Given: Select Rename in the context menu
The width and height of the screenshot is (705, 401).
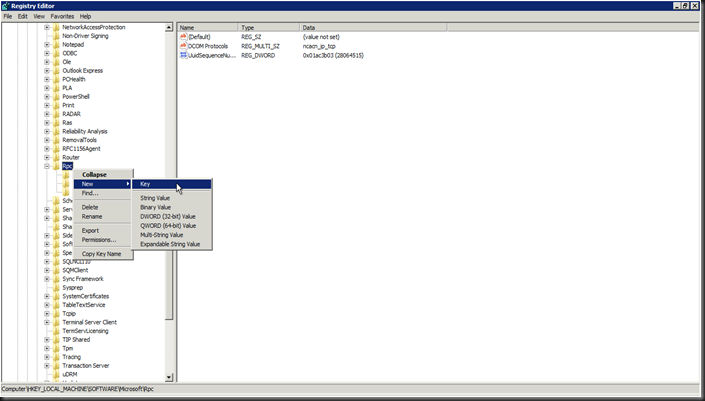Looking at the screenshot, I should pyautogui.click(x=103, y=216).
